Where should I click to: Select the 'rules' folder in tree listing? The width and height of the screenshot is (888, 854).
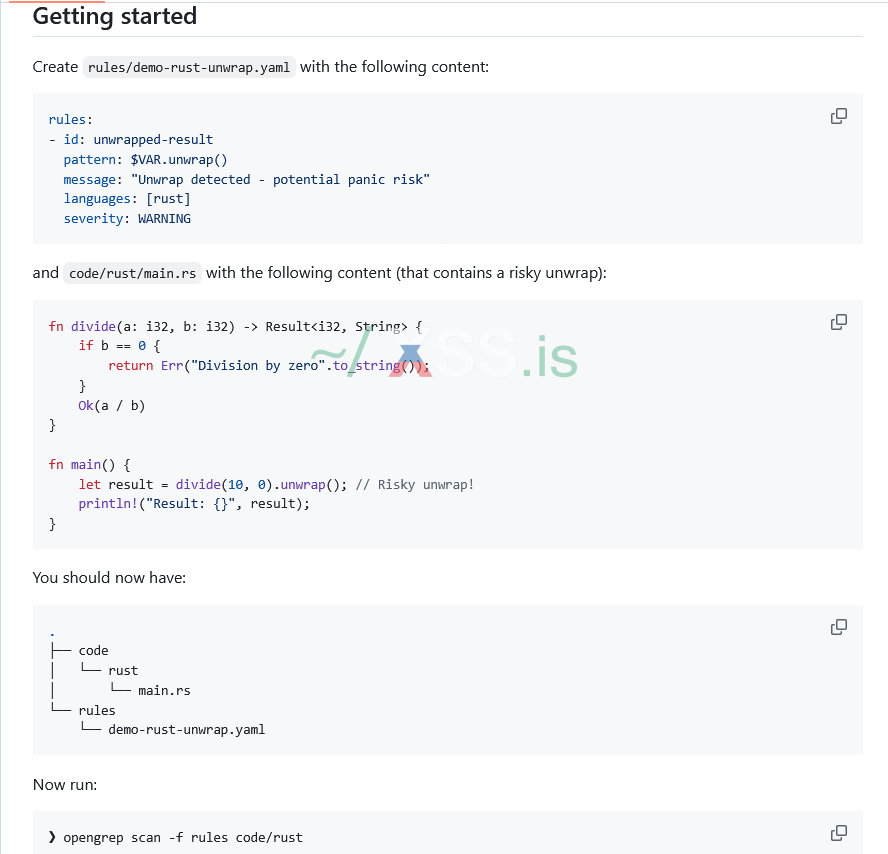click(x=97, y=711)
